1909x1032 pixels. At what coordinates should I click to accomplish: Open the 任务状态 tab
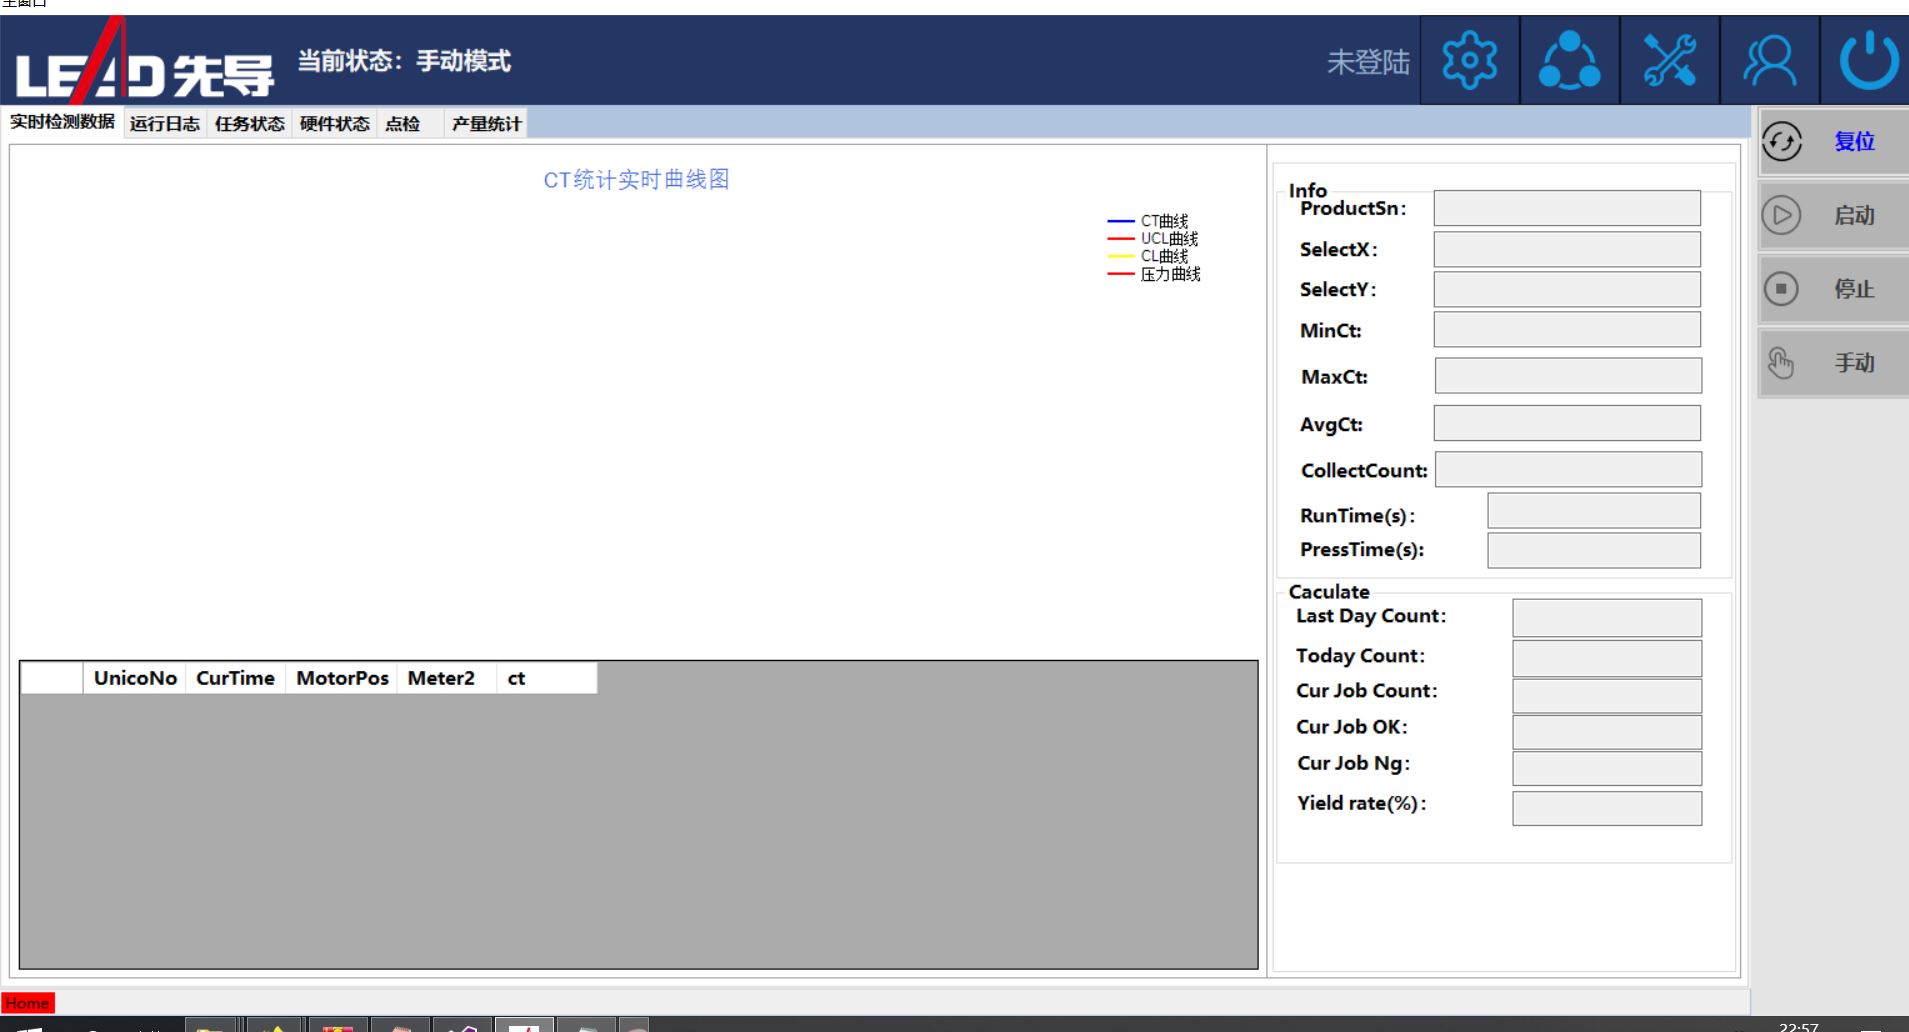(250, 124)
